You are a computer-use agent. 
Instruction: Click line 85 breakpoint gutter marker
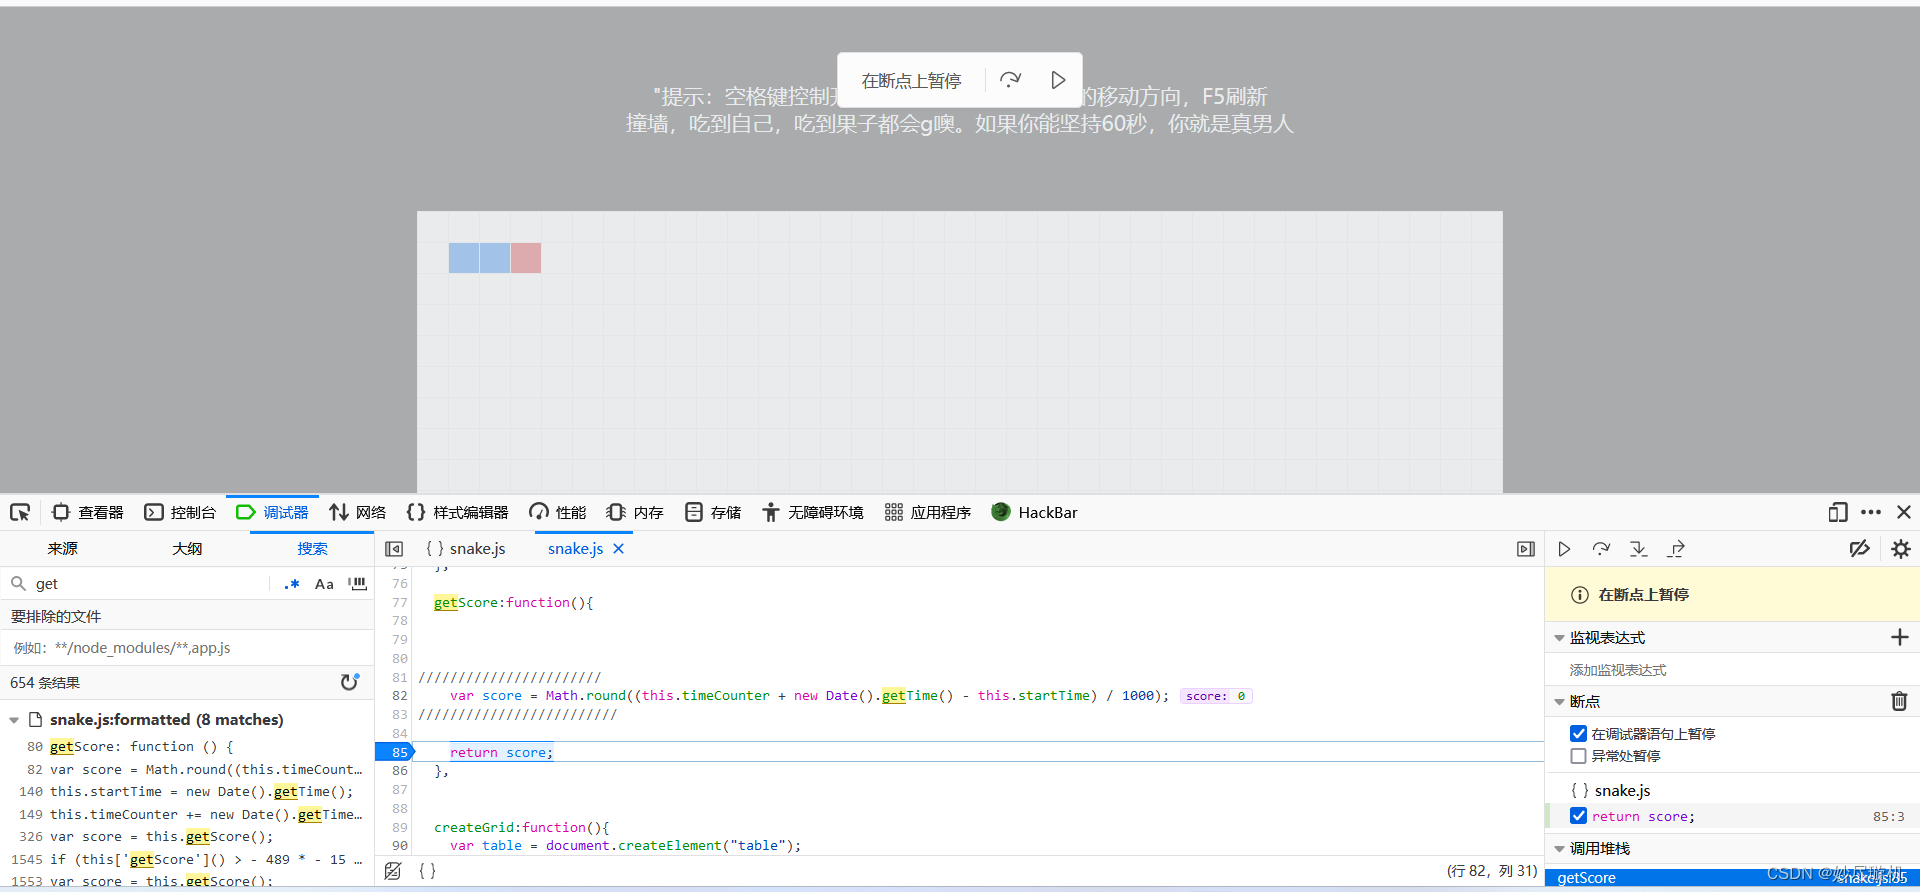(394, 752)
